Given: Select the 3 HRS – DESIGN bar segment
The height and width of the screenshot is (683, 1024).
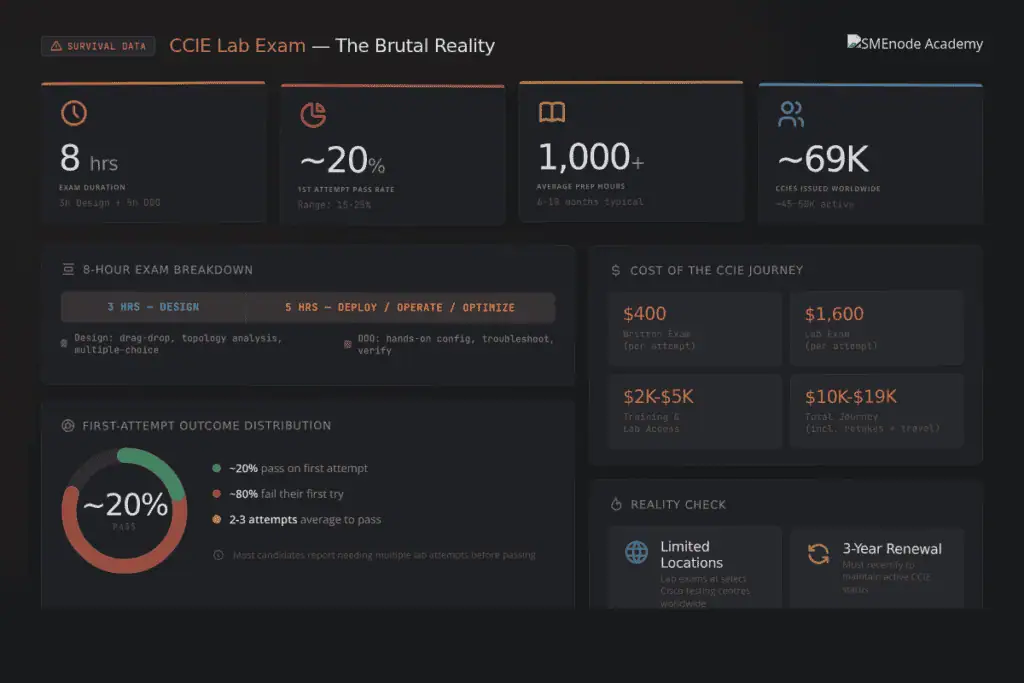Looking at the screenshot, I should tap(153, 307).
